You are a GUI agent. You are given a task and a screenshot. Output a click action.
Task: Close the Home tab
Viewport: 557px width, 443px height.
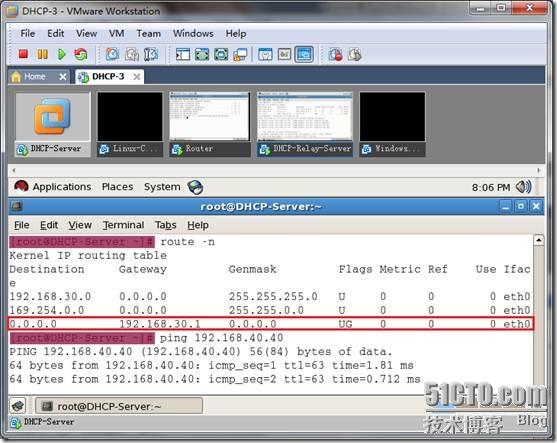(63, 76)
